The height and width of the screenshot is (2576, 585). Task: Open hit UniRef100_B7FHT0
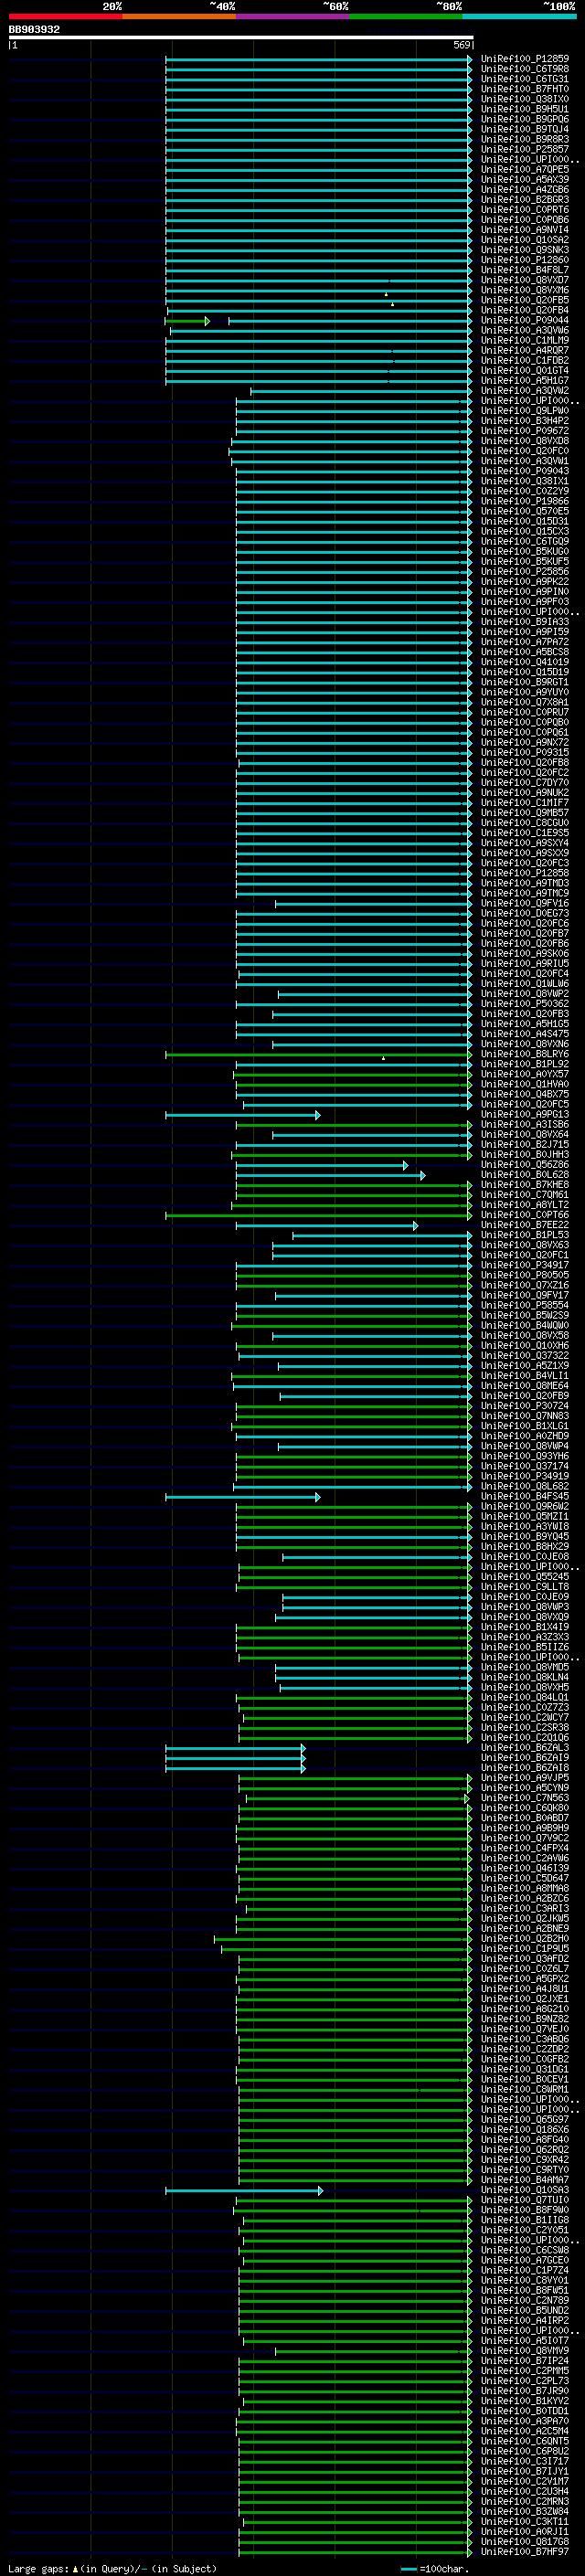click(x=524, y=89)
